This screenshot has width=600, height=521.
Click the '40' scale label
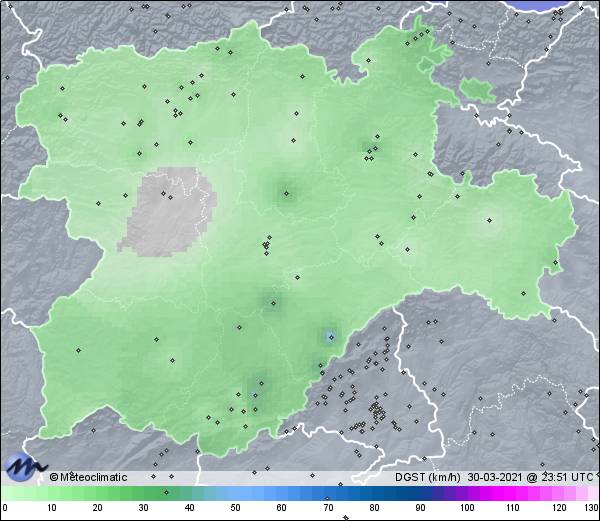[189, 508]
